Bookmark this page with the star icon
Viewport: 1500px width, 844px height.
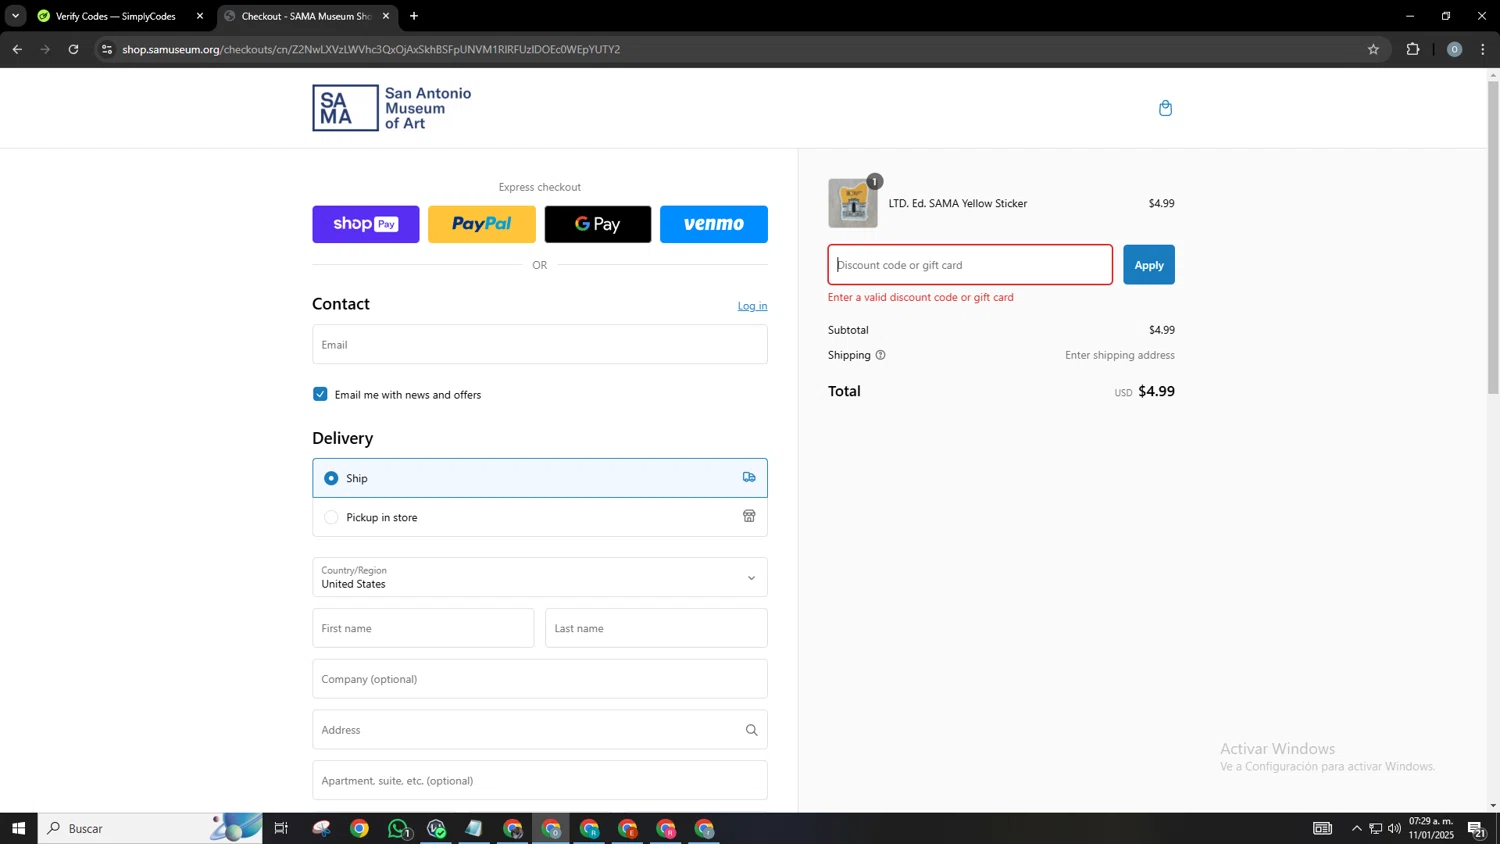[x=1373, y=49]
